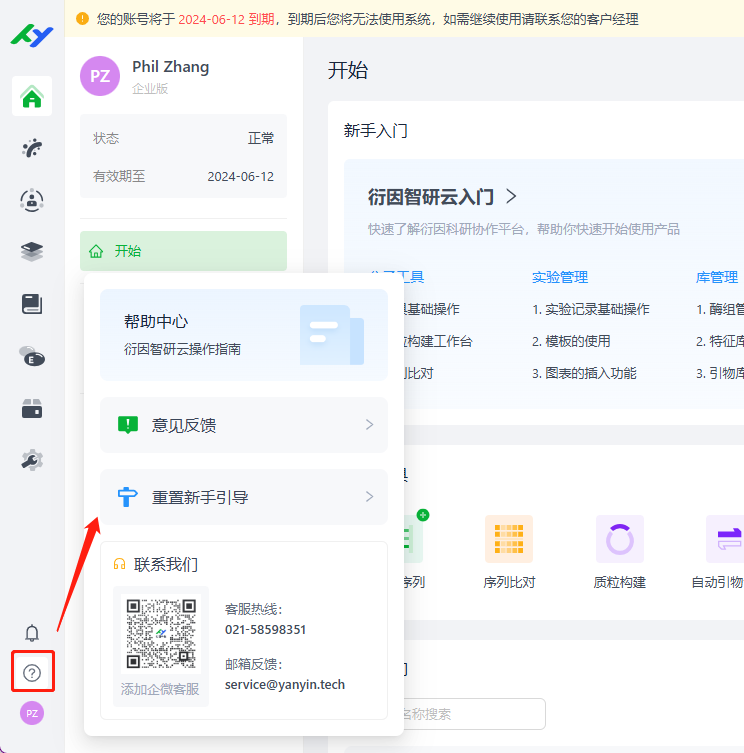The width and height of the screenshot is (744, 753).
Task: Open the 意见反馈 menu entry
Action: pos(244,425)
